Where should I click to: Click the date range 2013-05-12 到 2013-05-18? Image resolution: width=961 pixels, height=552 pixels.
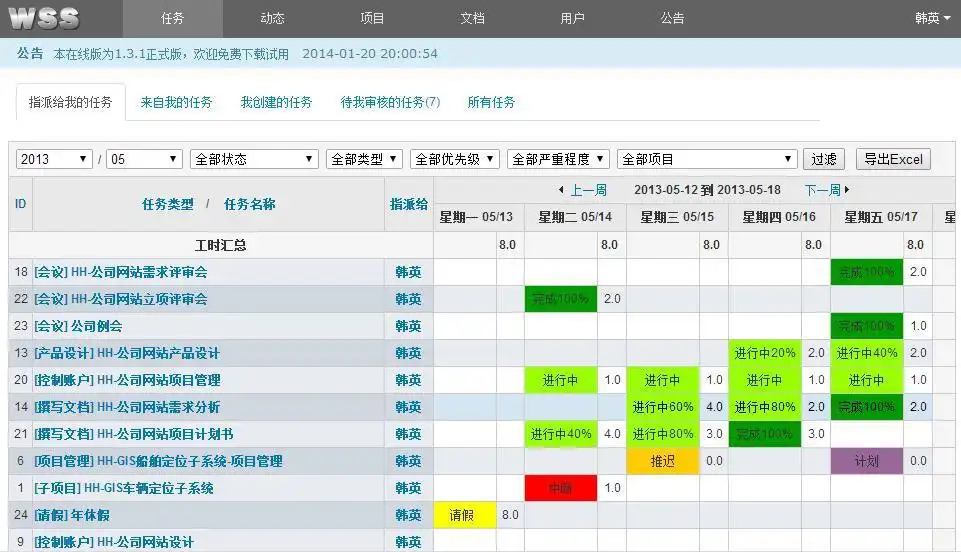pyautogui.click(x=707, y=190)
